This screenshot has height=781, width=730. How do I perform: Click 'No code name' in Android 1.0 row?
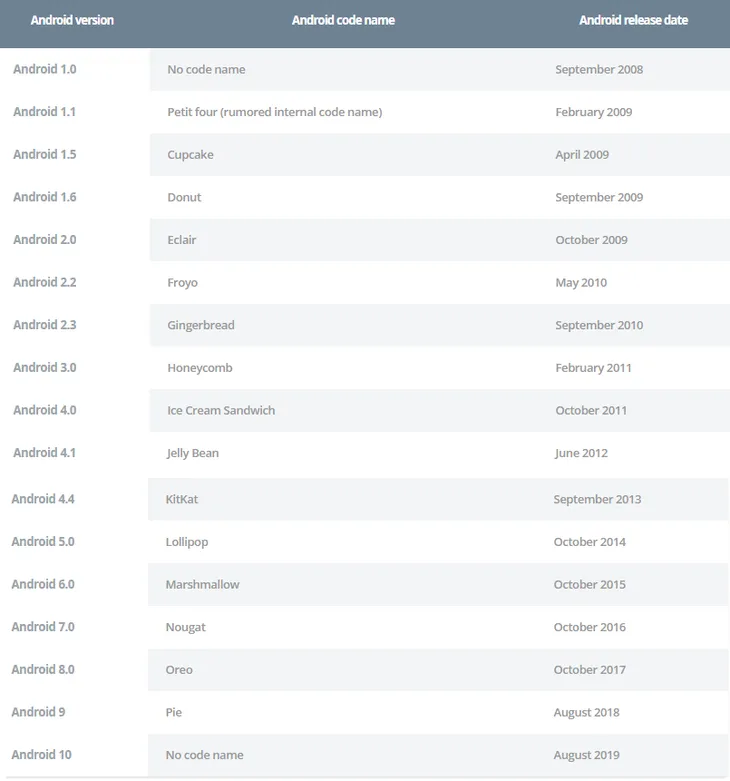pyautogui.click(x=206, y=69)
